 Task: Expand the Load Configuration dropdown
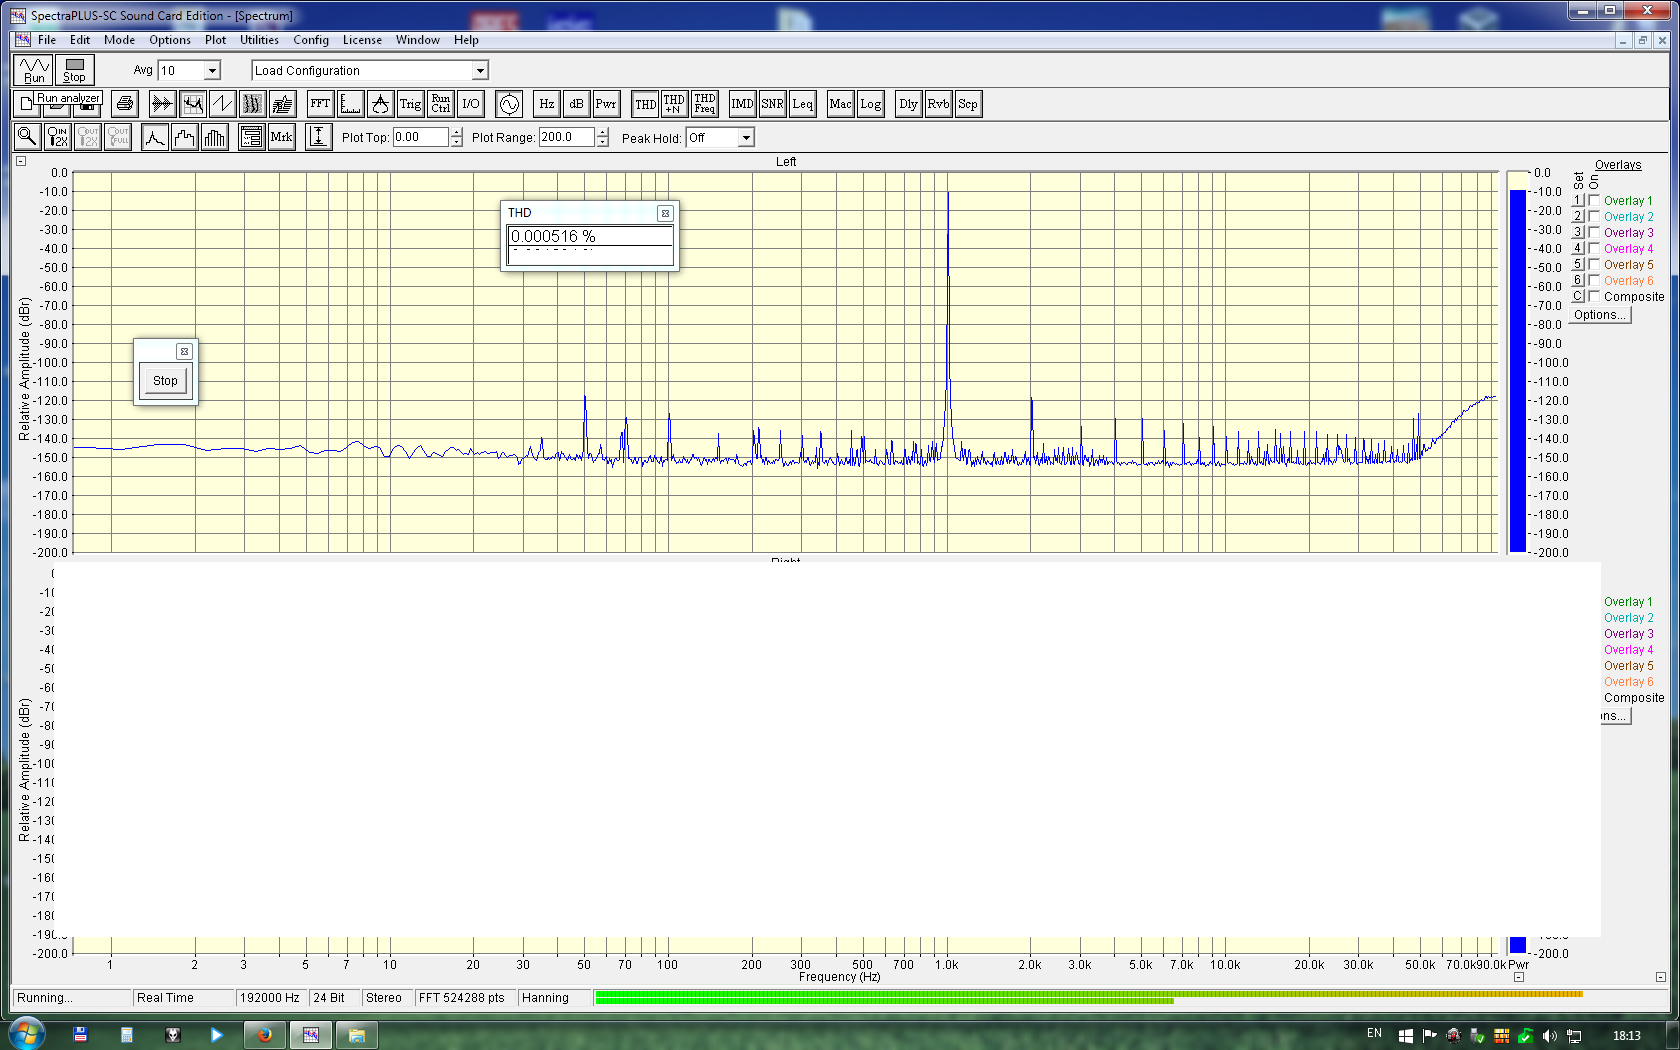(x=480, y=71)
